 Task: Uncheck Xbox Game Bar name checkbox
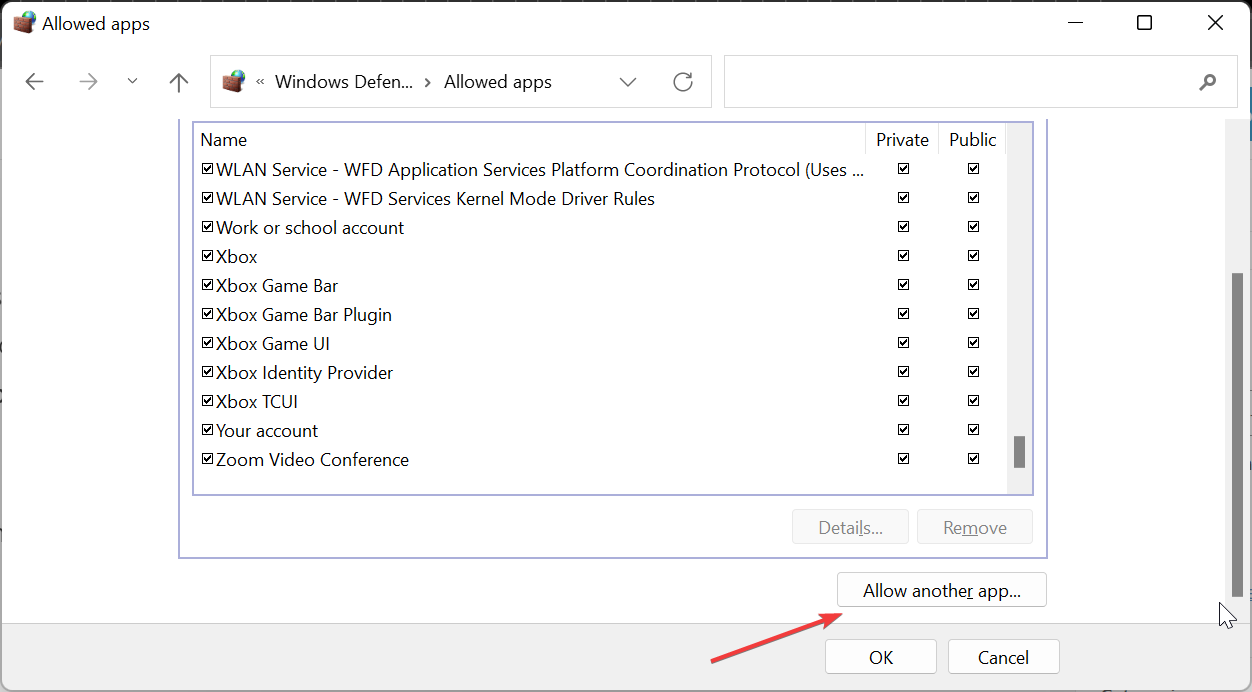208,286
